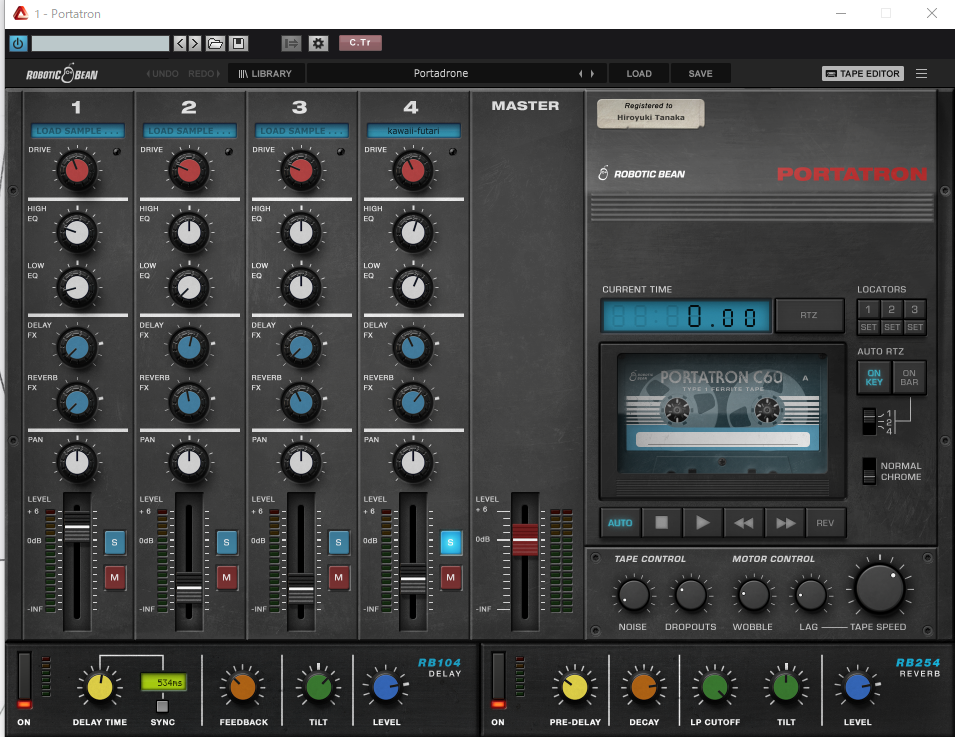Click the WOBBLE knob
The width and height of the screenshot is (955, 737).
753,595
